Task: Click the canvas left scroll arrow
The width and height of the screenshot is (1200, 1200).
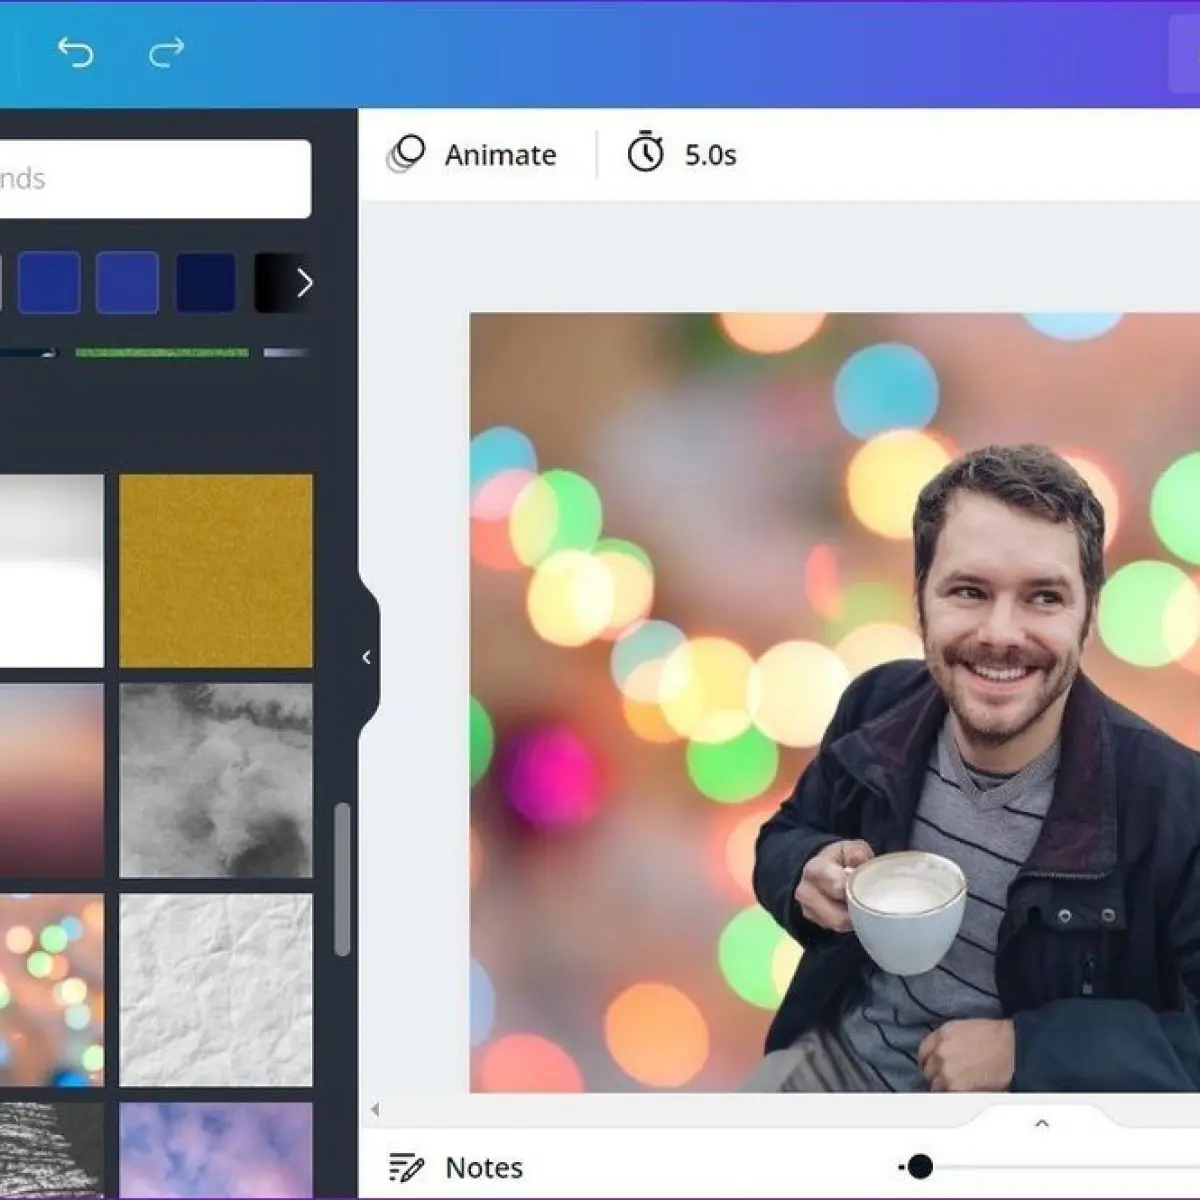Action: [x=375, y=1110]
